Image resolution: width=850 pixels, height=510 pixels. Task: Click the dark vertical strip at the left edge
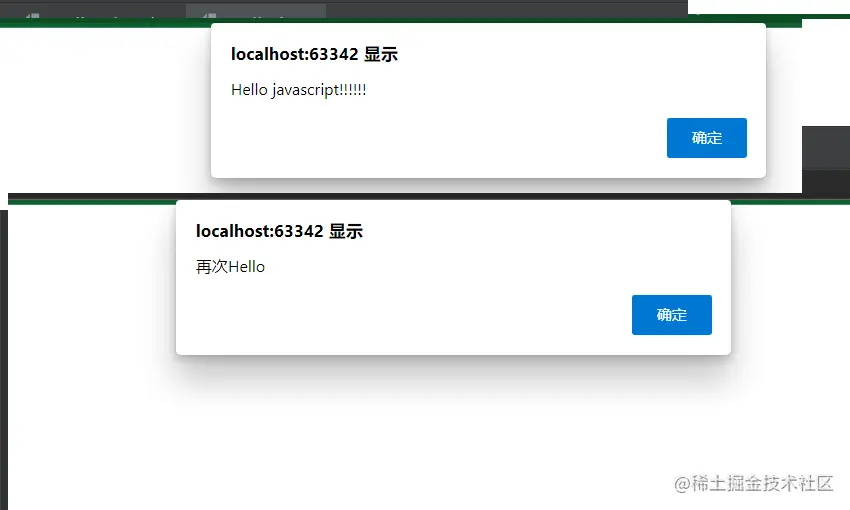click(x=4, y=358)
